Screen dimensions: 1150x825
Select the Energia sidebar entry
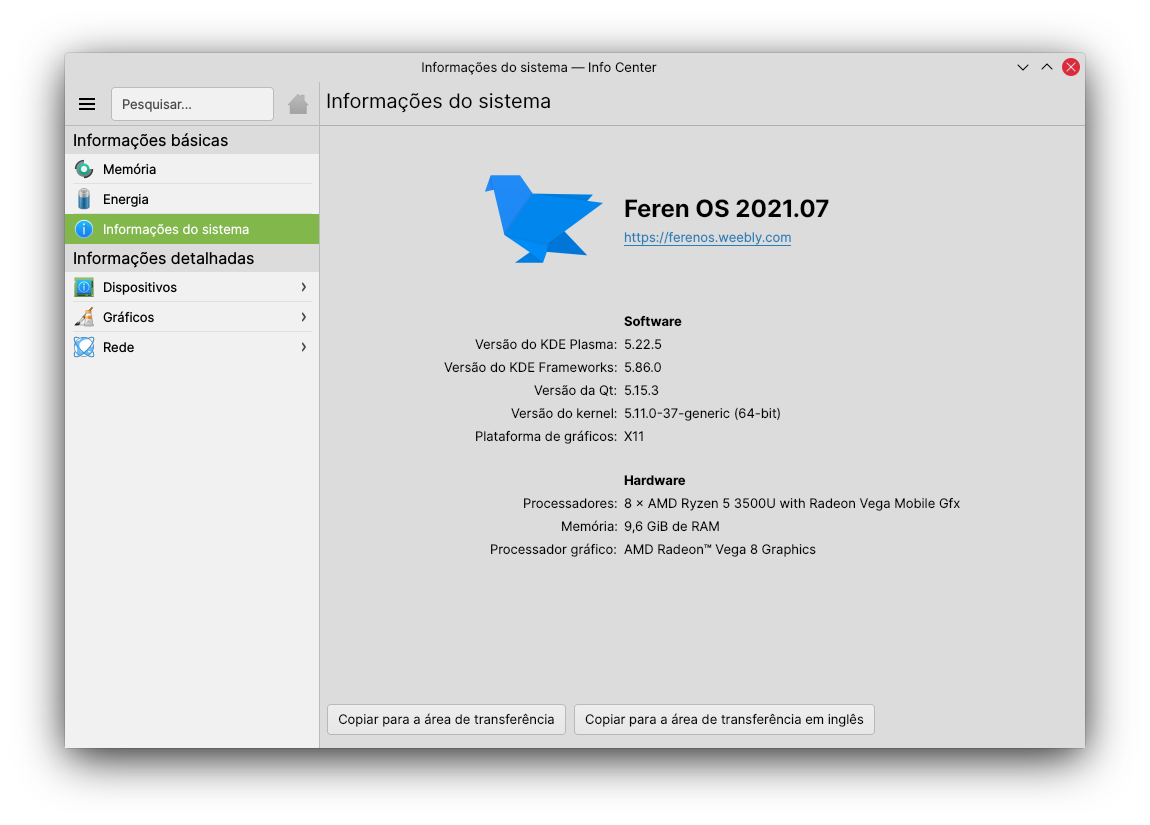tap(192, 199)
